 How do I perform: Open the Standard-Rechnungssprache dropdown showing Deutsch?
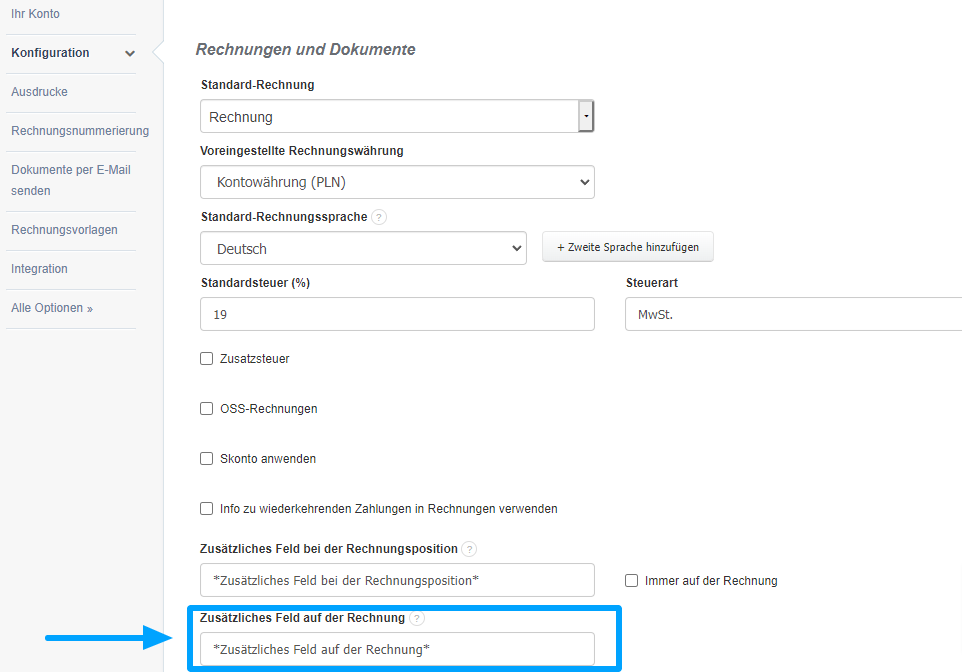click(363, 248)
